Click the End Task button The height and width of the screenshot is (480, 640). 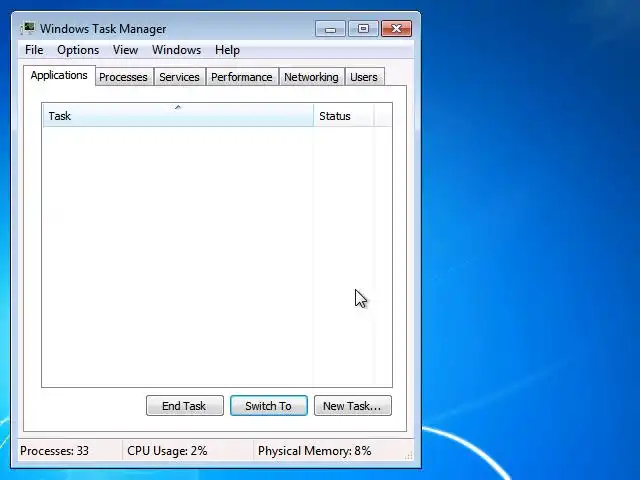point(184,406)
